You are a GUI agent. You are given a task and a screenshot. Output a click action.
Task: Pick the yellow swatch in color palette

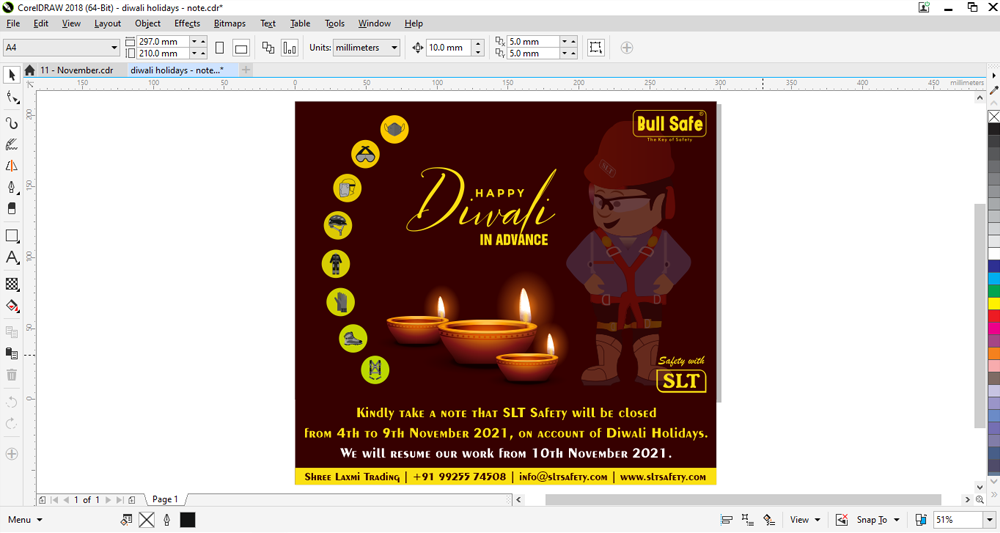994,303
